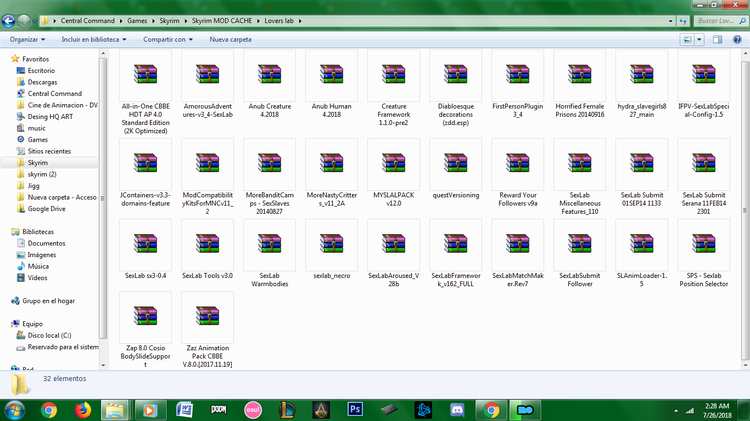This screenshot has width=750, height=421.
Task: Go to Skyrim in address bar
Action: click(x=169, y=21)
